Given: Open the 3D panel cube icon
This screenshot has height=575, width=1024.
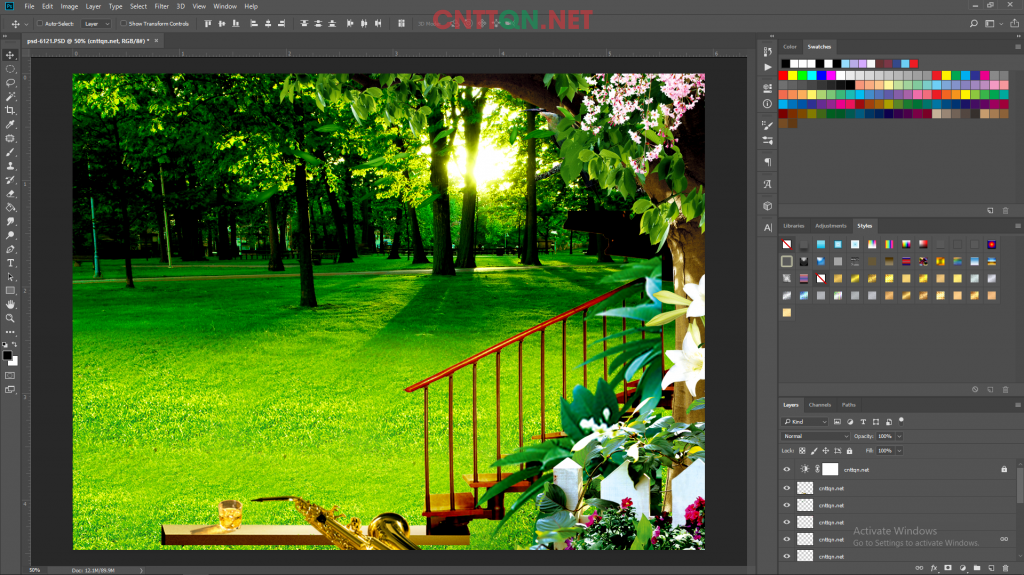Looking at the screenshot, I should tap(767, 206).
